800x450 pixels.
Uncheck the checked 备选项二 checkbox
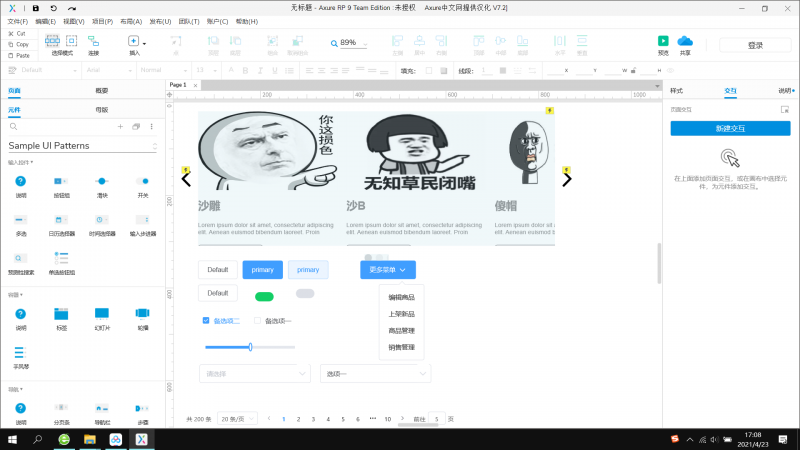(x=206, y=321)
